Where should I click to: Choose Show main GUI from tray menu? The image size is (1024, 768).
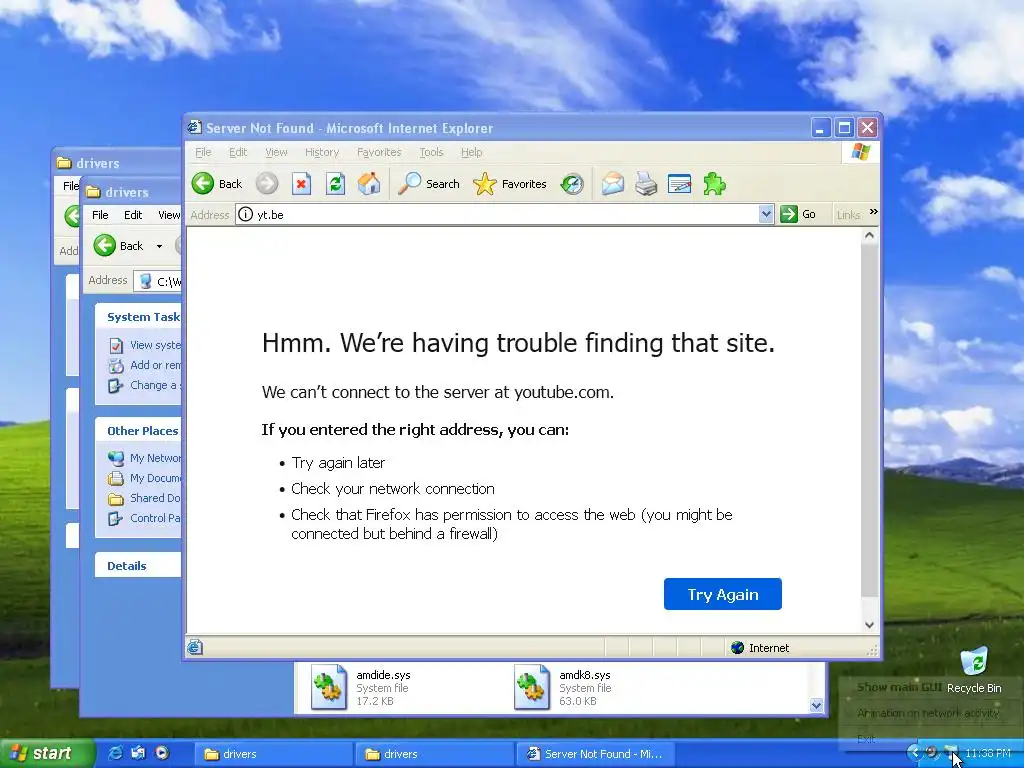(x=899, y=687)
